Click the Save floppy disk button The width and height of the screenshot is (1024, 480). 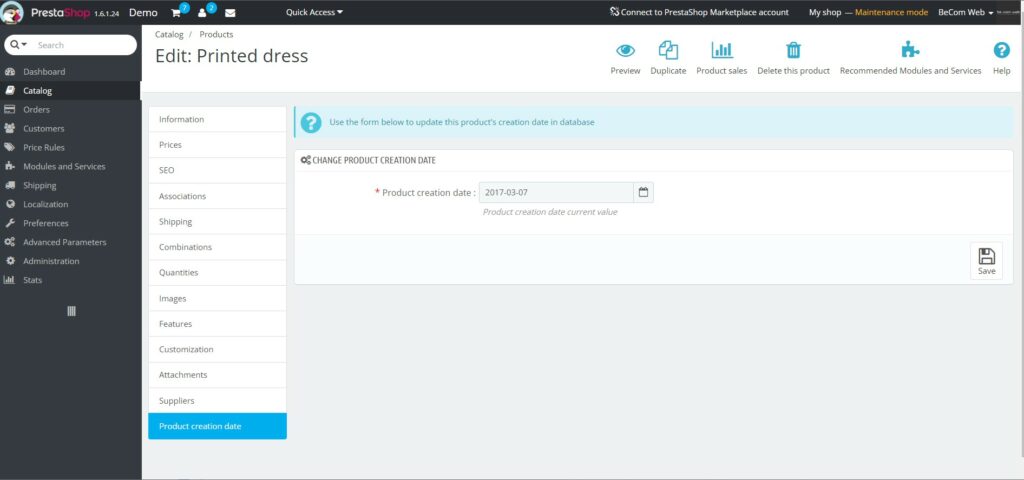[x=986, y=261]
